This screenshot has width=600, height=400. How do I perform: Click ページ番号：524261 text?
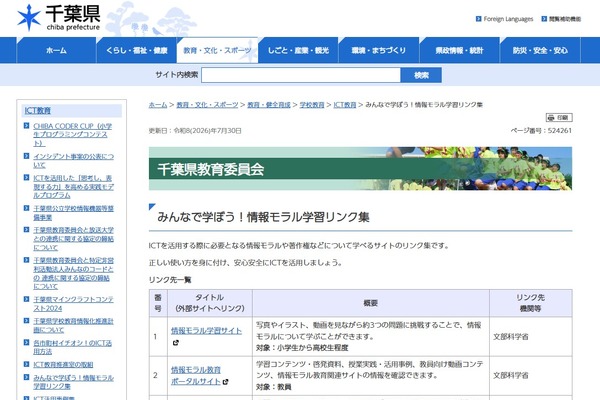[541, 131]
